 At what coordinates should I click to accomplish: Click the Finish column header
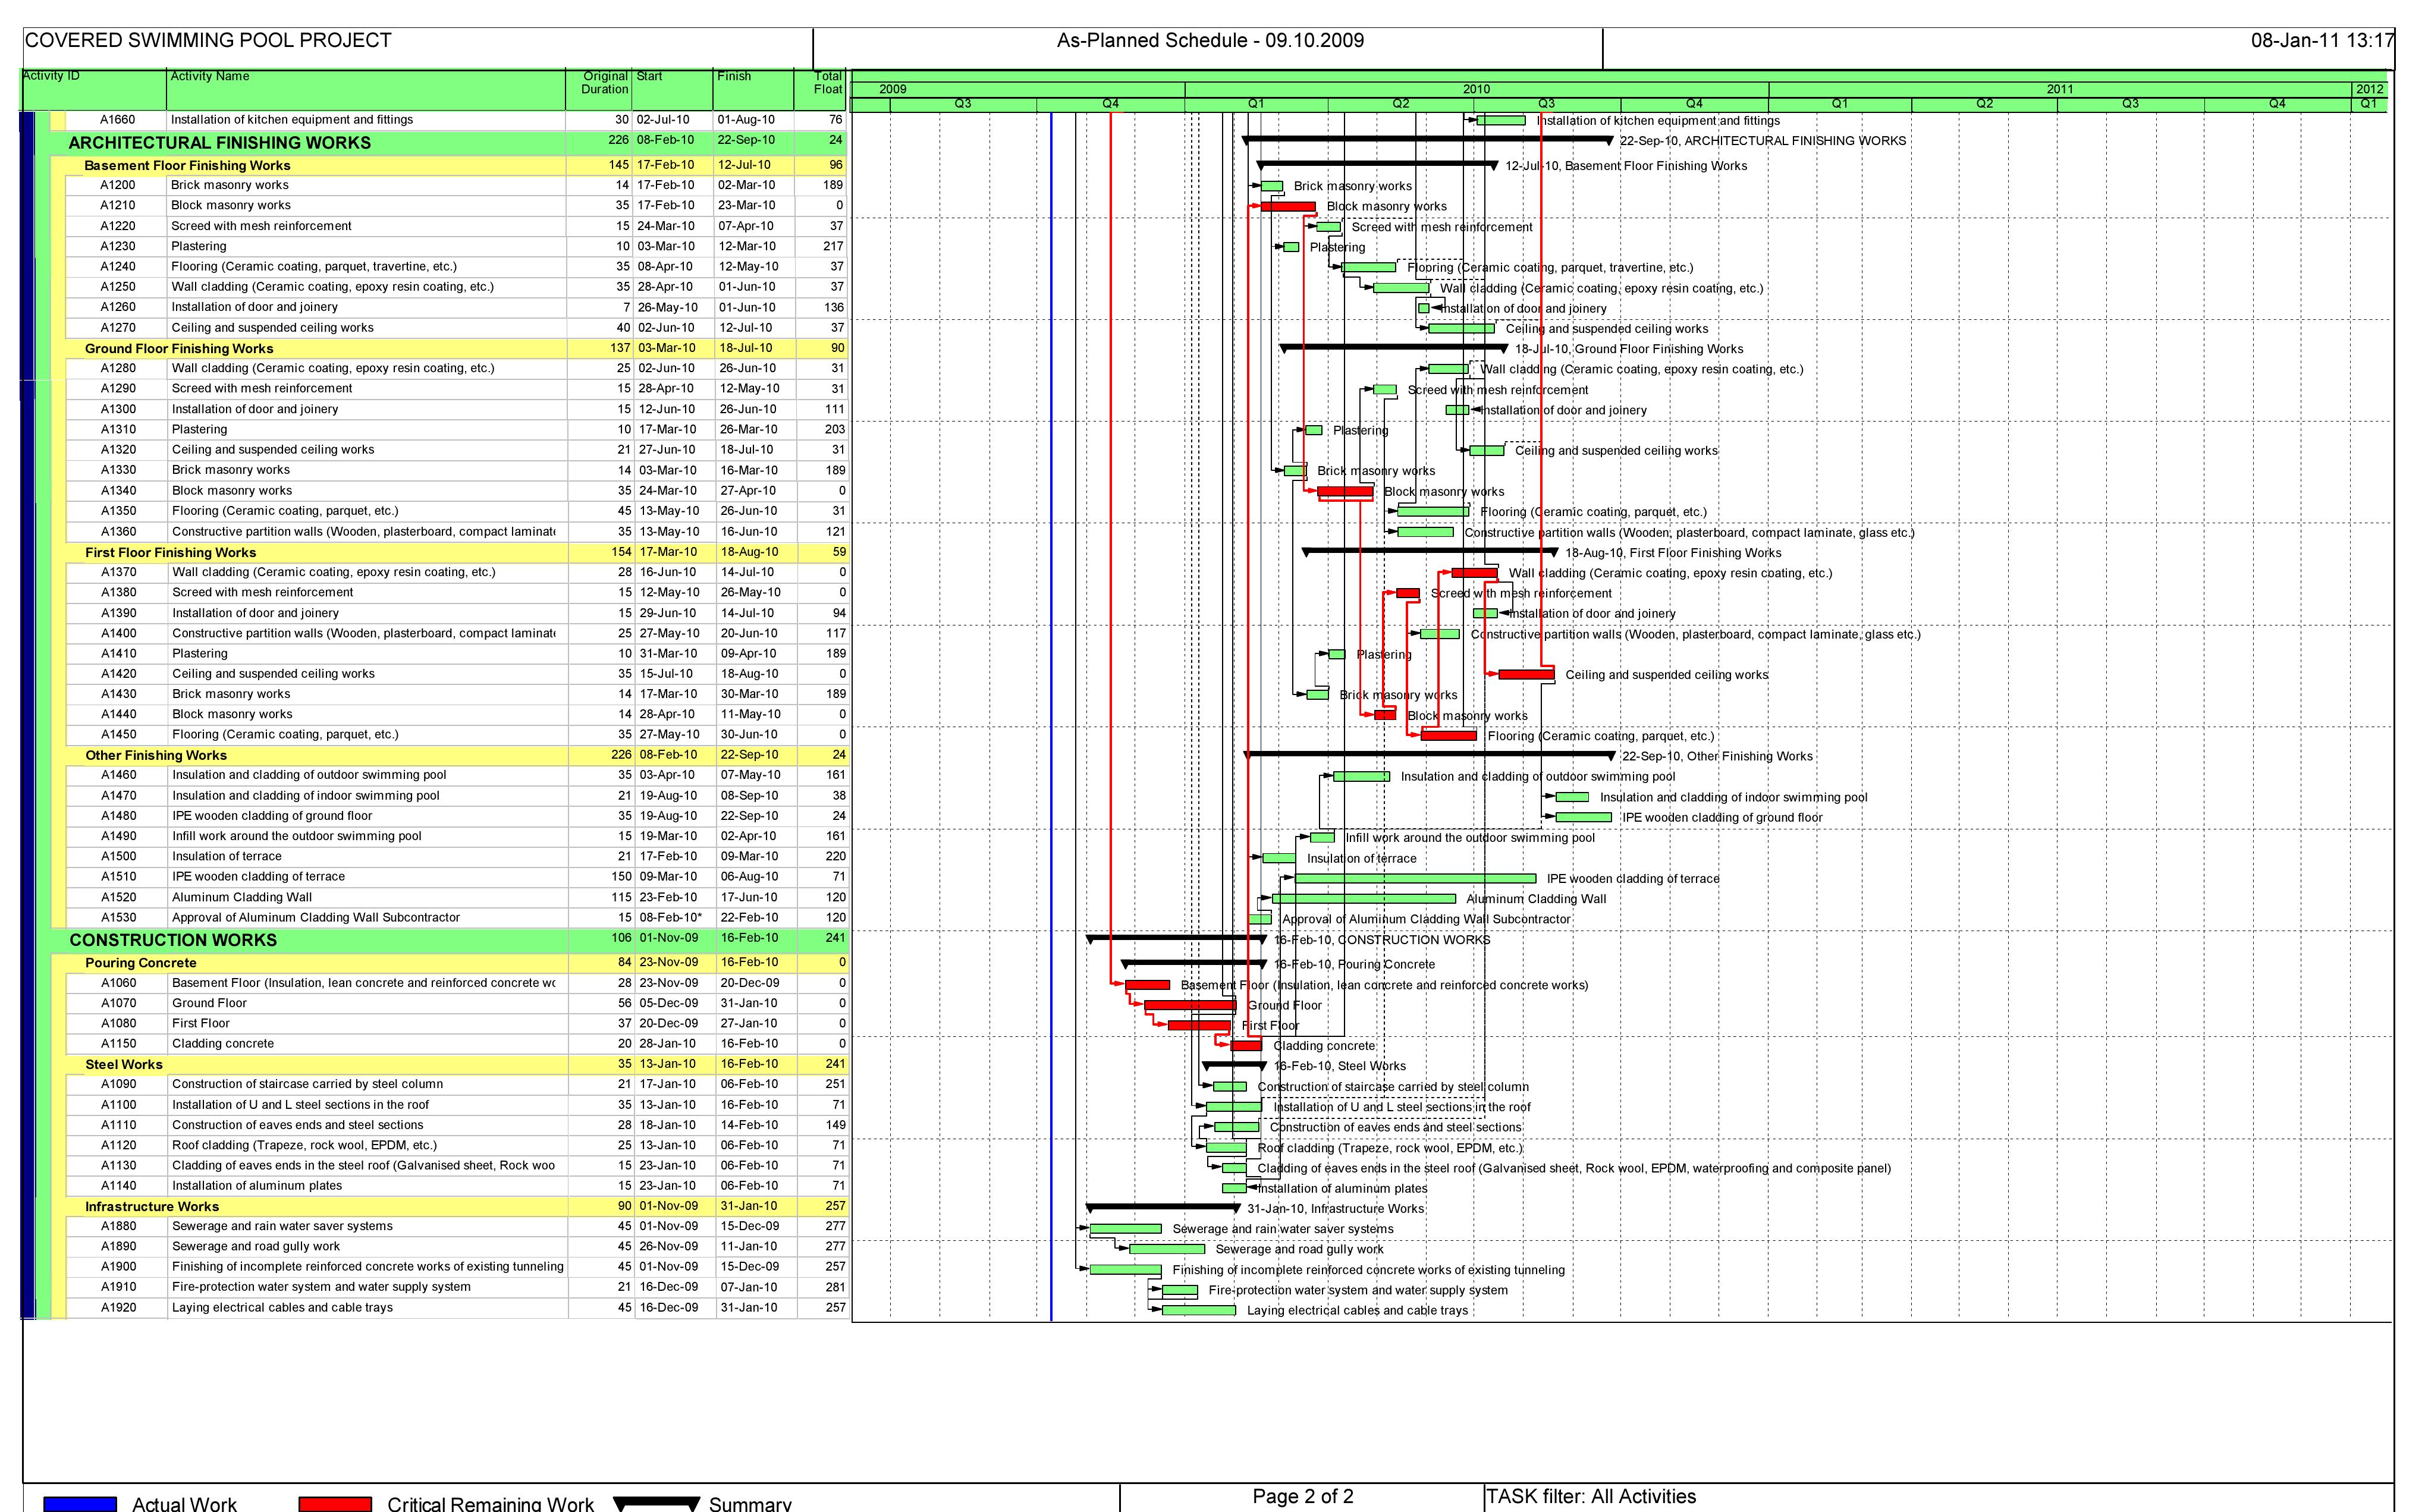[754, 89]
